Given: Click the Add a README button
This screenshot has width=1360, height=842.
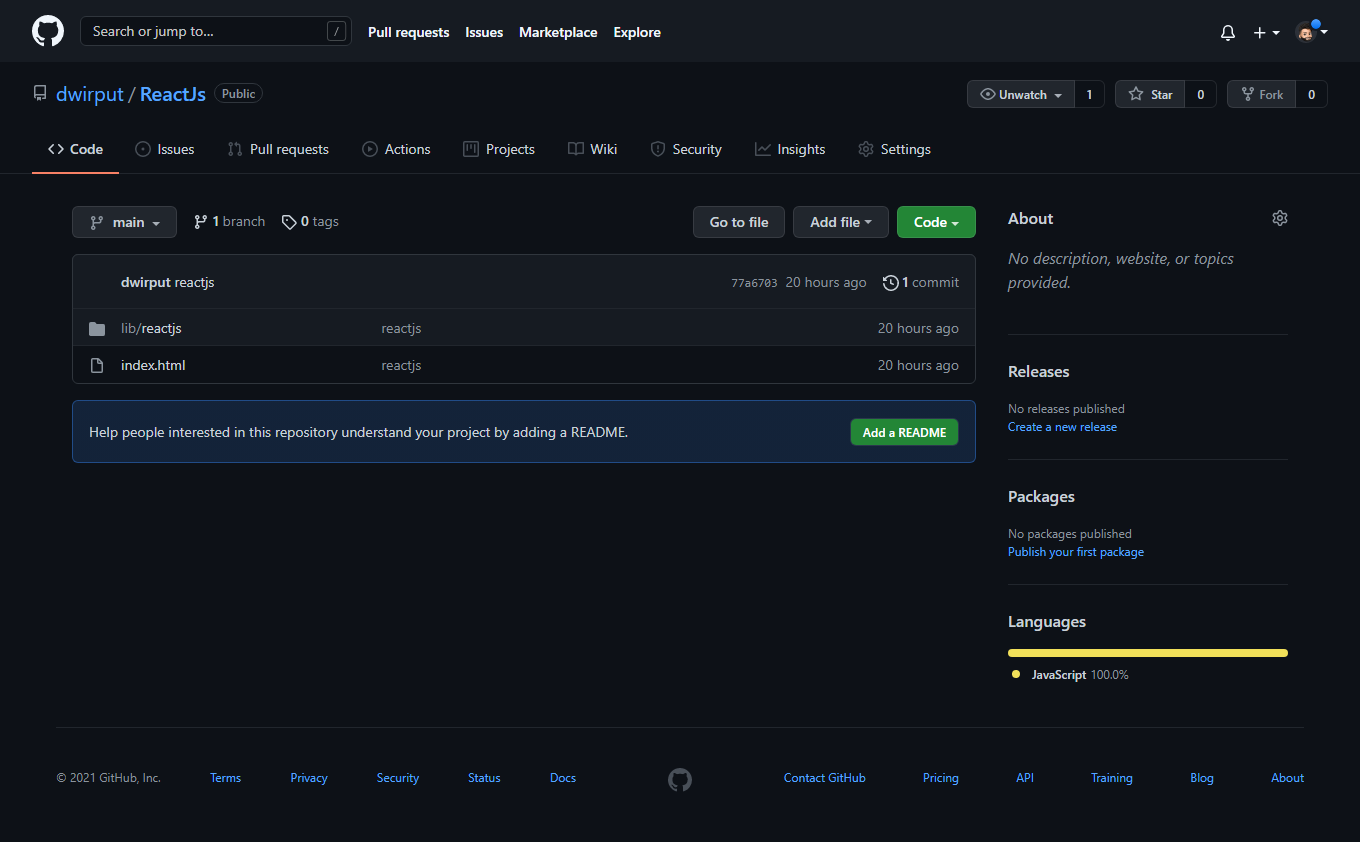Looking at the screenshot, I should pyautogui.click(x=905, y=432).
